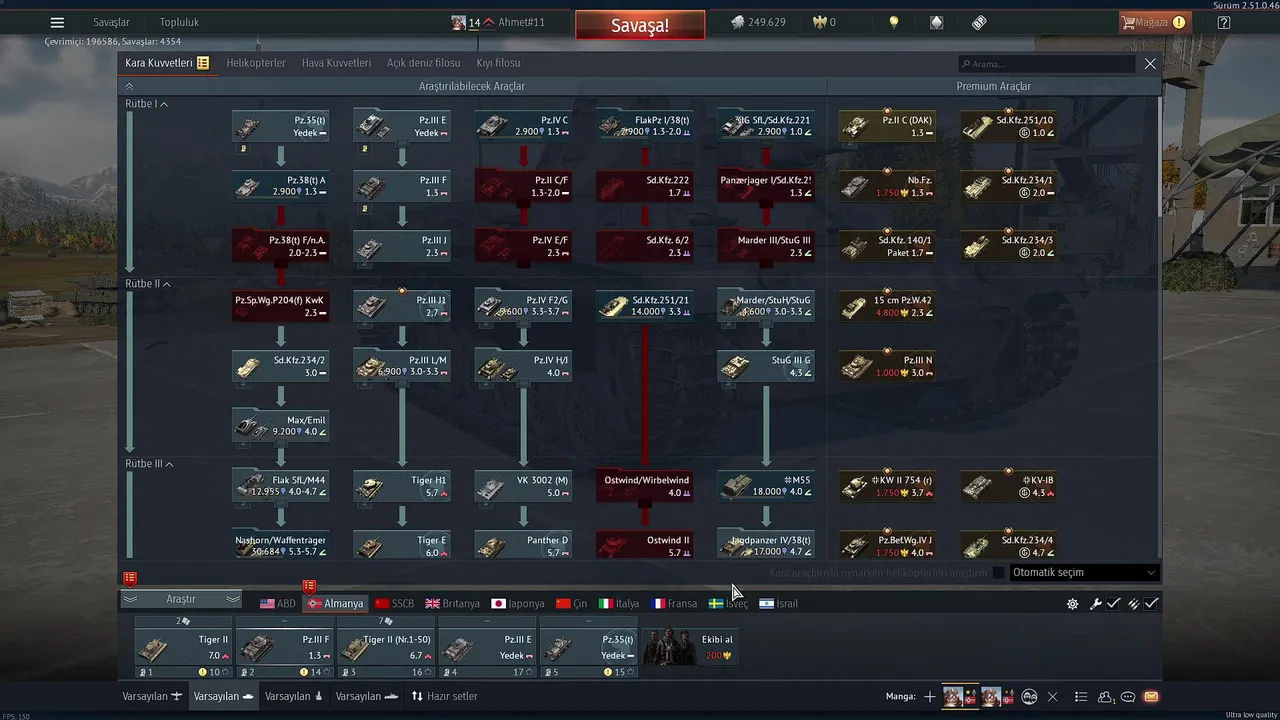The width and height of the screenshot is (1280, 720).
Task: Click Ekibi al crew recruit slot
Action: (690, 647)
